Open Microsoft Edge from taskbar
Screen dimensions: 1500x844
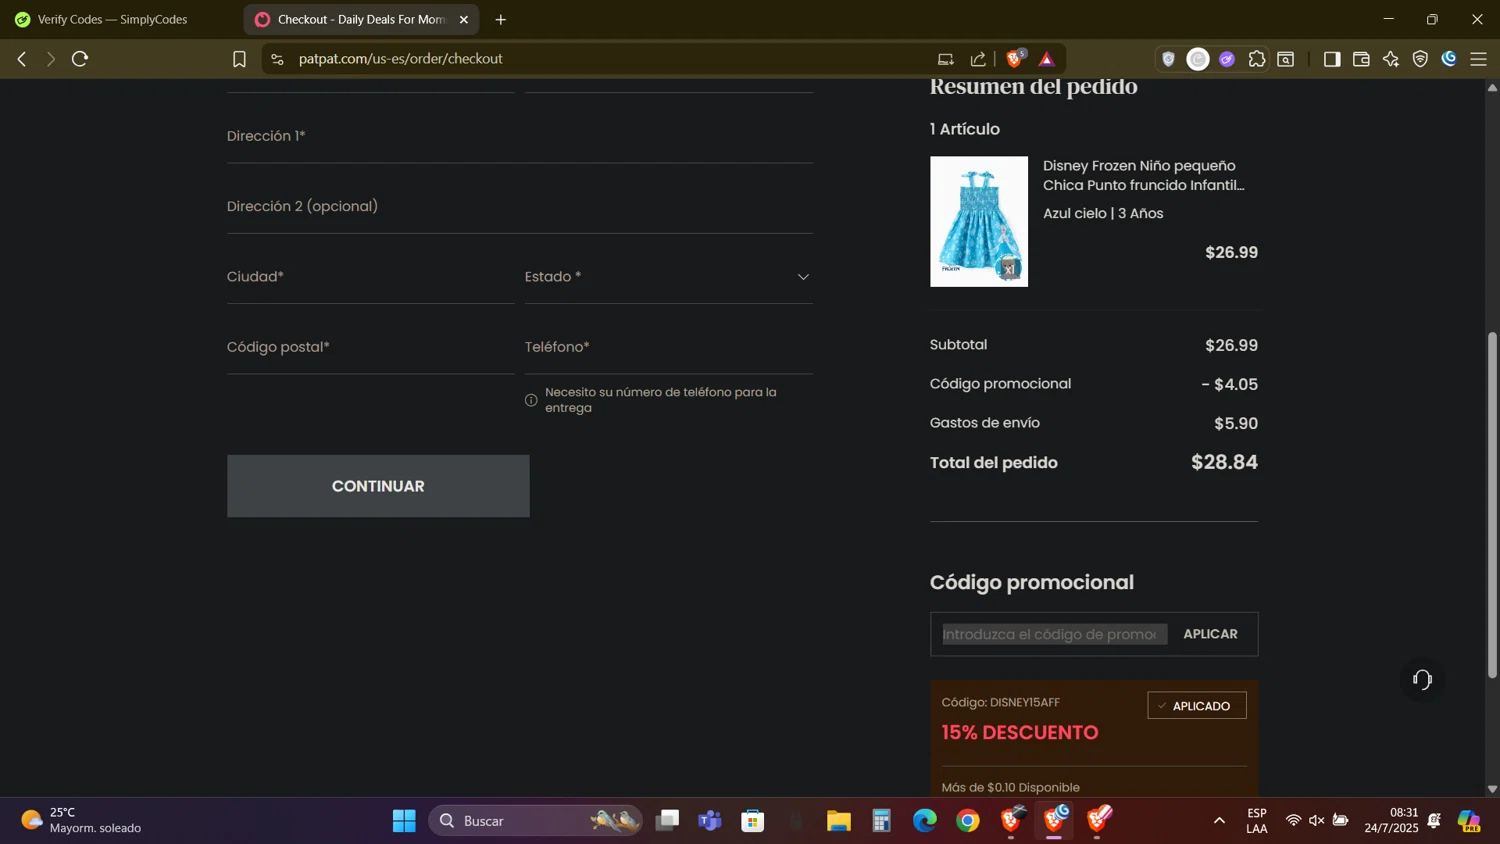click(x=925, y=821)
